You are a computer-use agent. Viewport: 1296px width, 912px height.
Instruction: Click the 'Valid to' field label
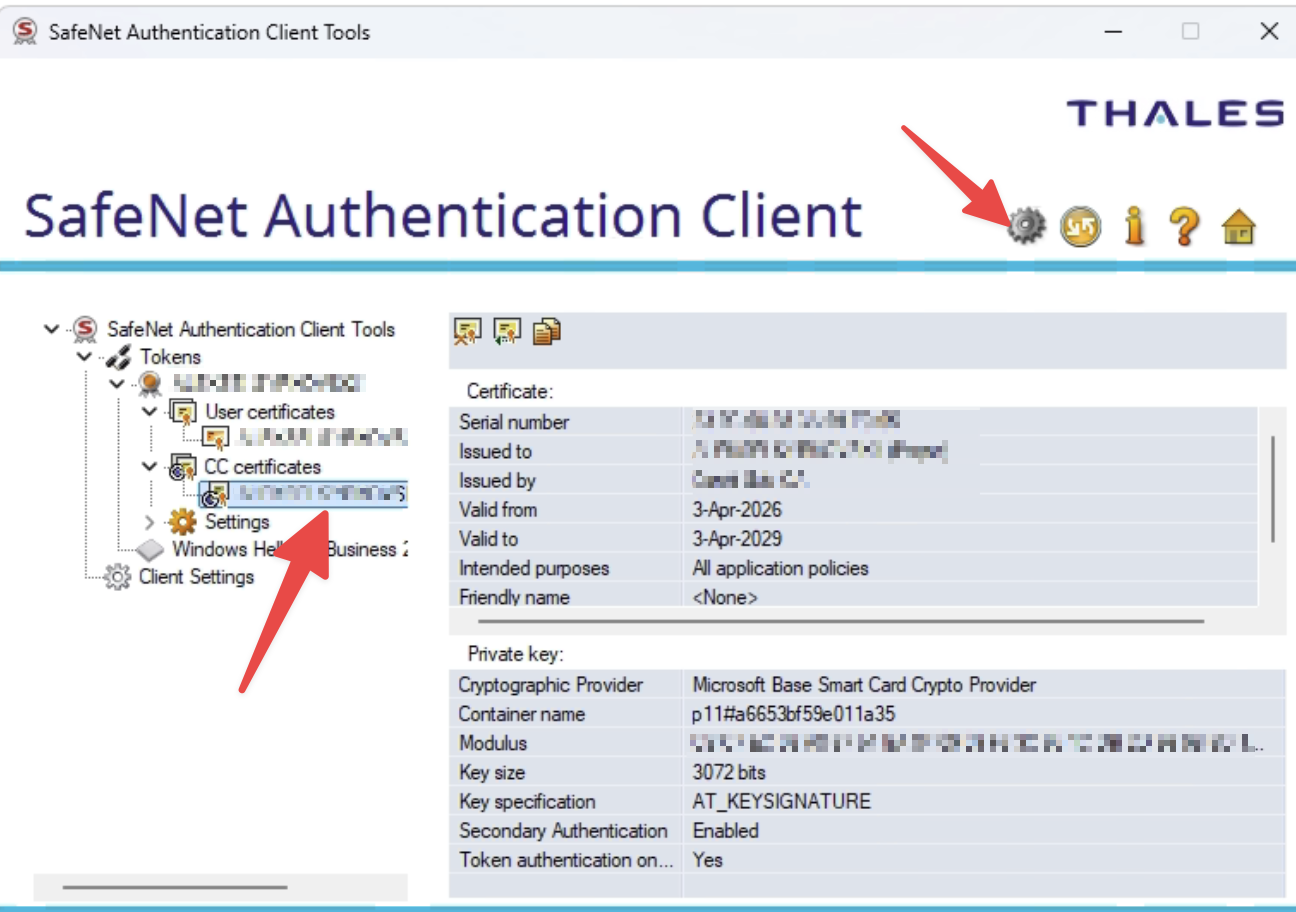[x=489, y=538]
